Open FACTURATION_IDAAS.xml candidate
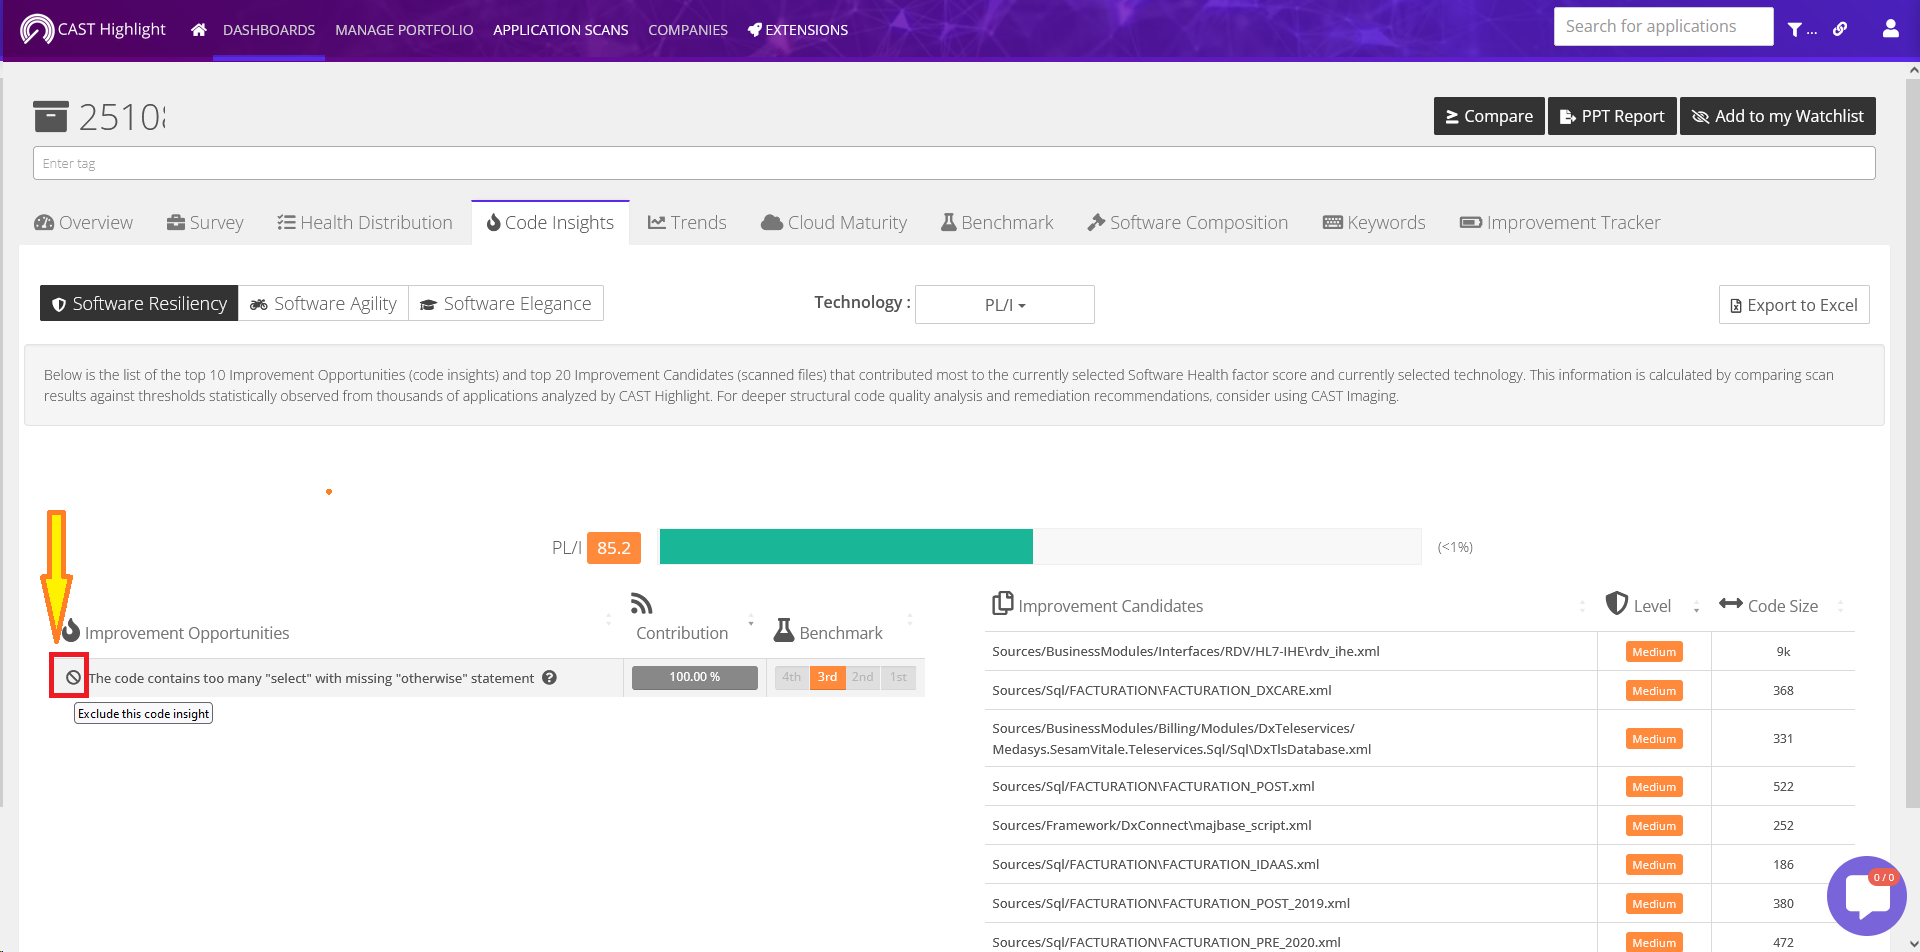Image resolution: width=1920 pixels, height=952 pixels. click(x=1156, y=864)
